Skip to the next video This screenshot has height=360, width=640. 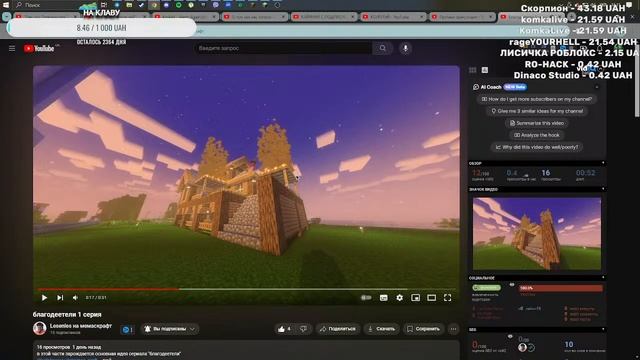click(x=60, y=298)
